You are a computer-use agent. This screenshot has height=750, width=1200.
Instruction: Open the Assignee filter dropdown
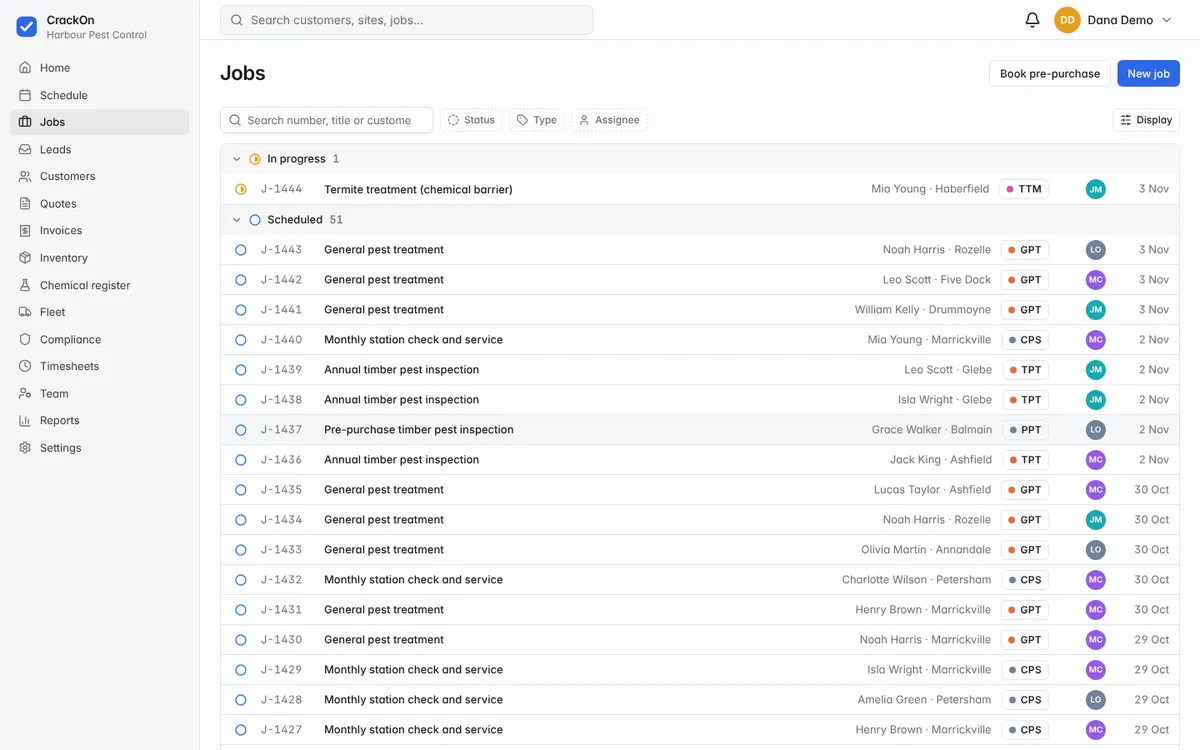point(609,120)
